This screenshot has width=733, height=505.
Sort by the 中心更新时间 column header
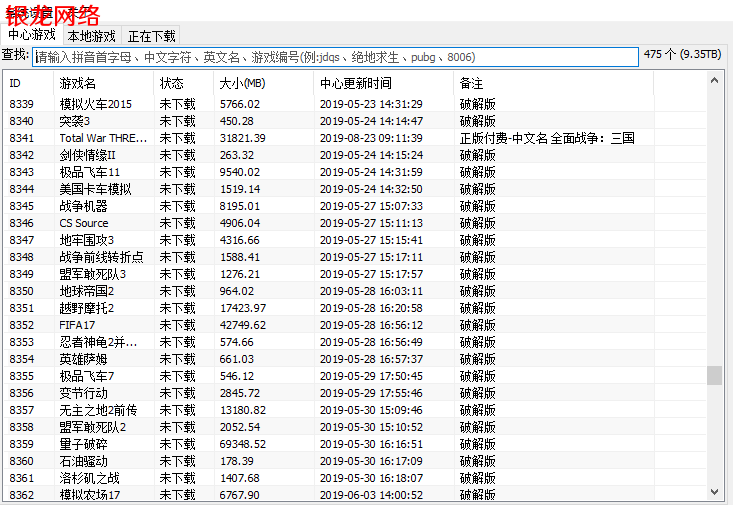coord(384,83)
